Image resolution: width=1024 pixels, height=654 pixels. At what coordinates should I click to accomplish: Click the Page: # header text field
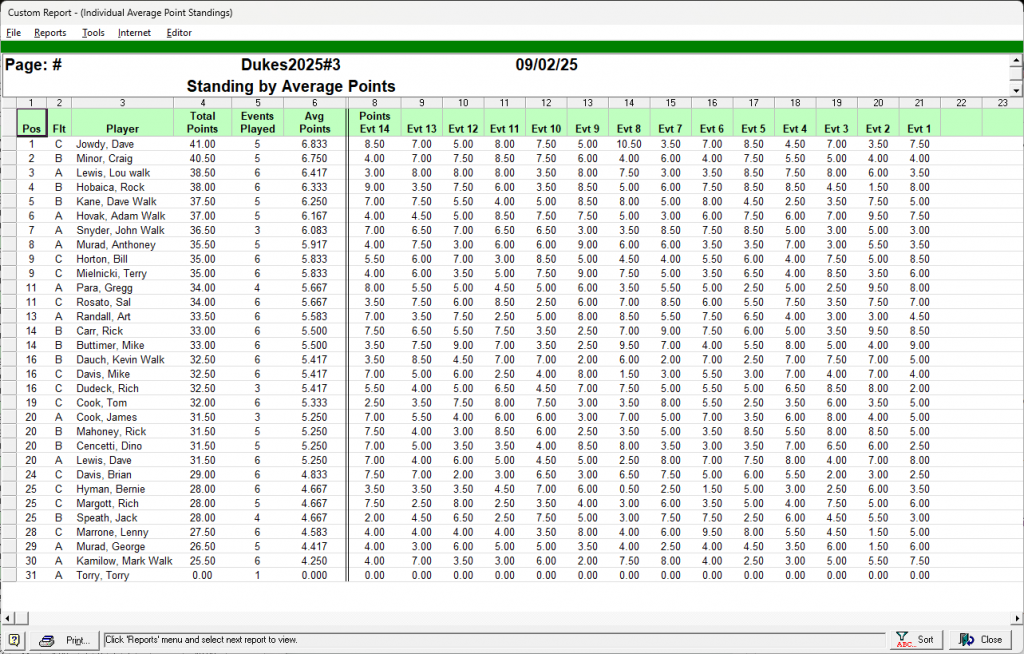tap(35, 66)
